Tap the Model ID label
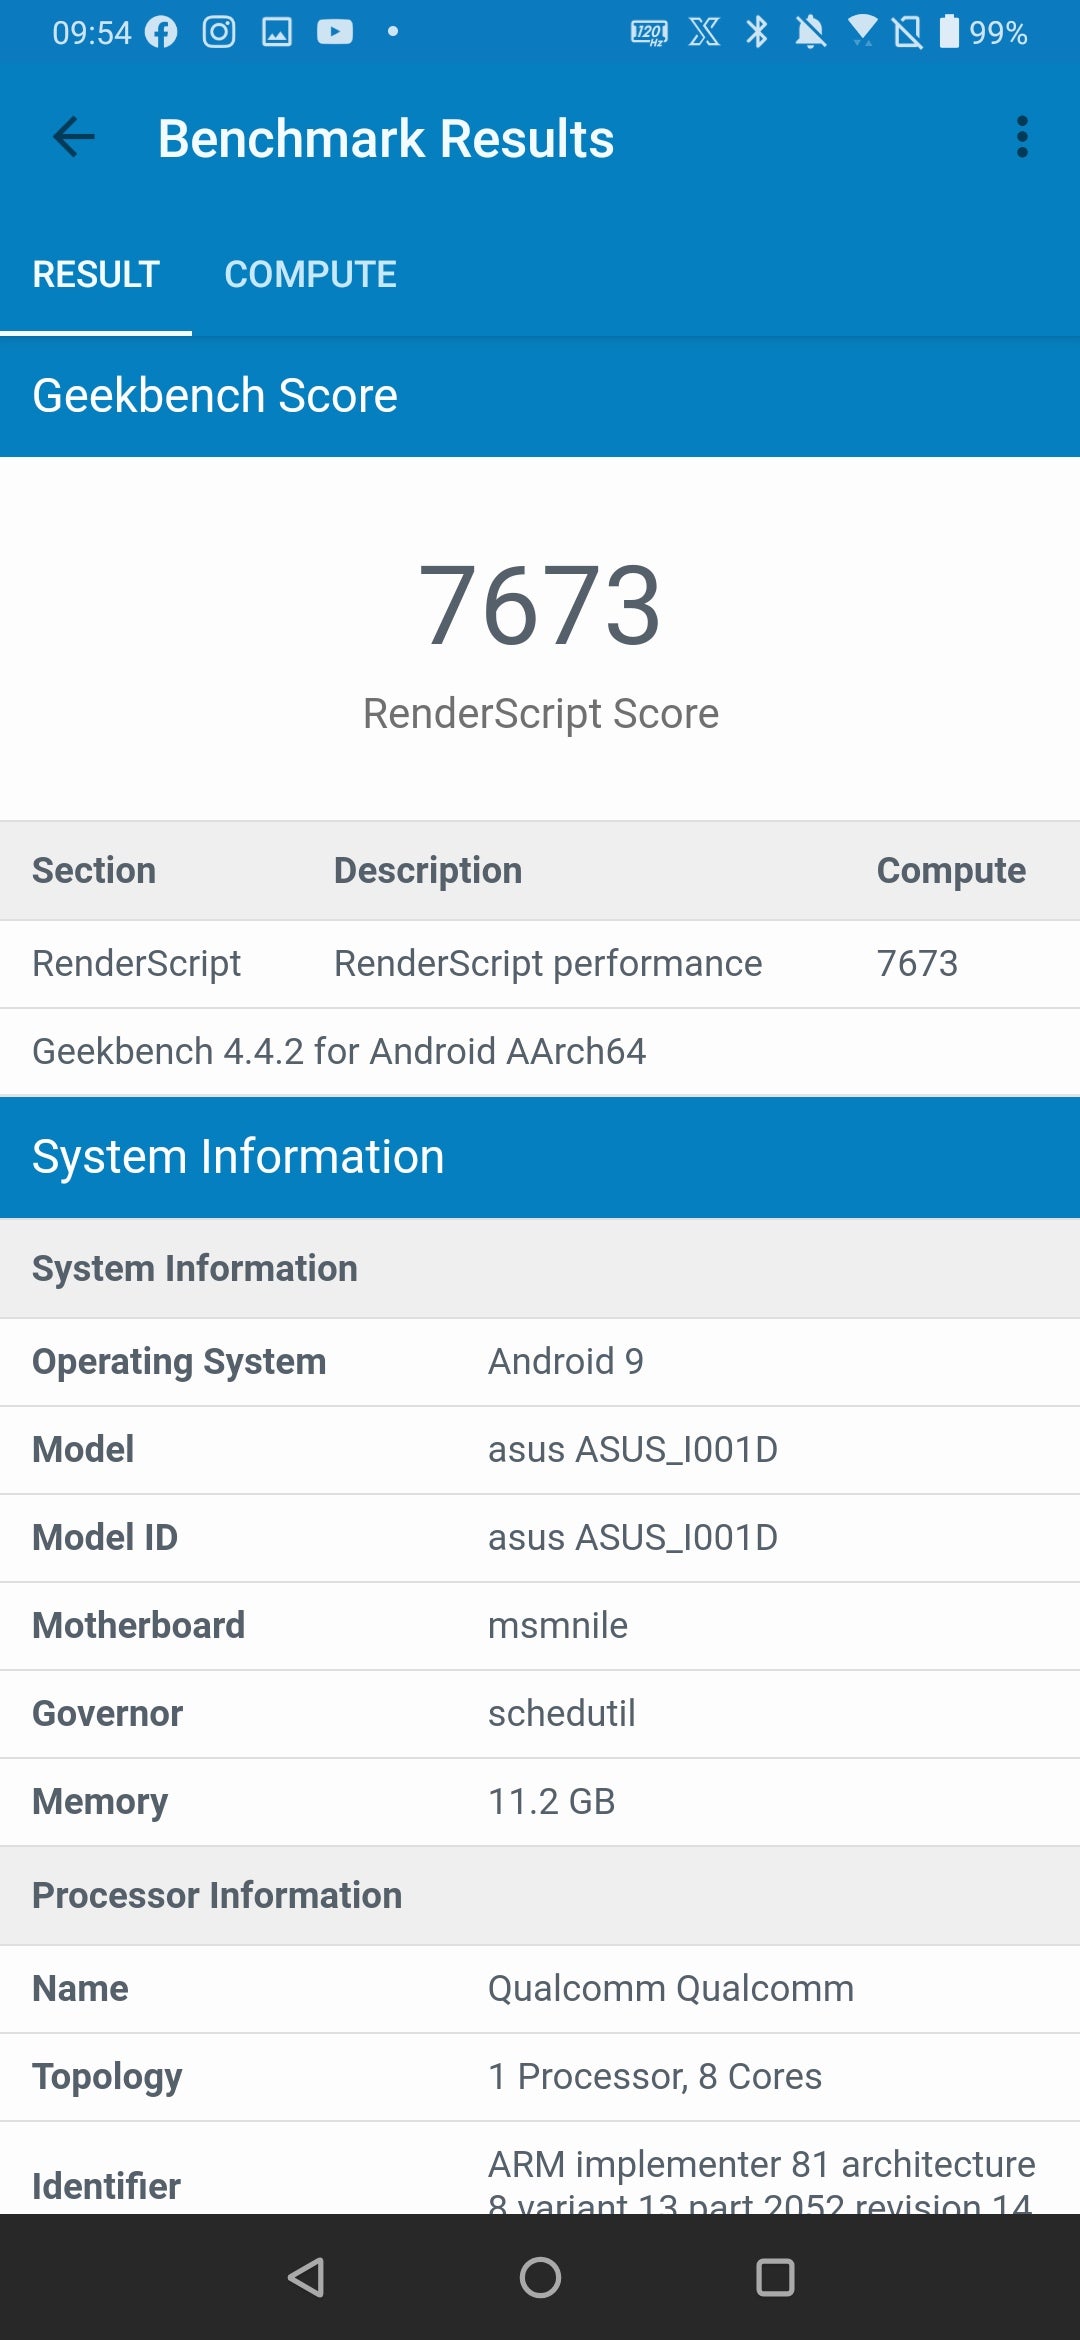The image size is (1080, 2340). (x=105, y=1537)
